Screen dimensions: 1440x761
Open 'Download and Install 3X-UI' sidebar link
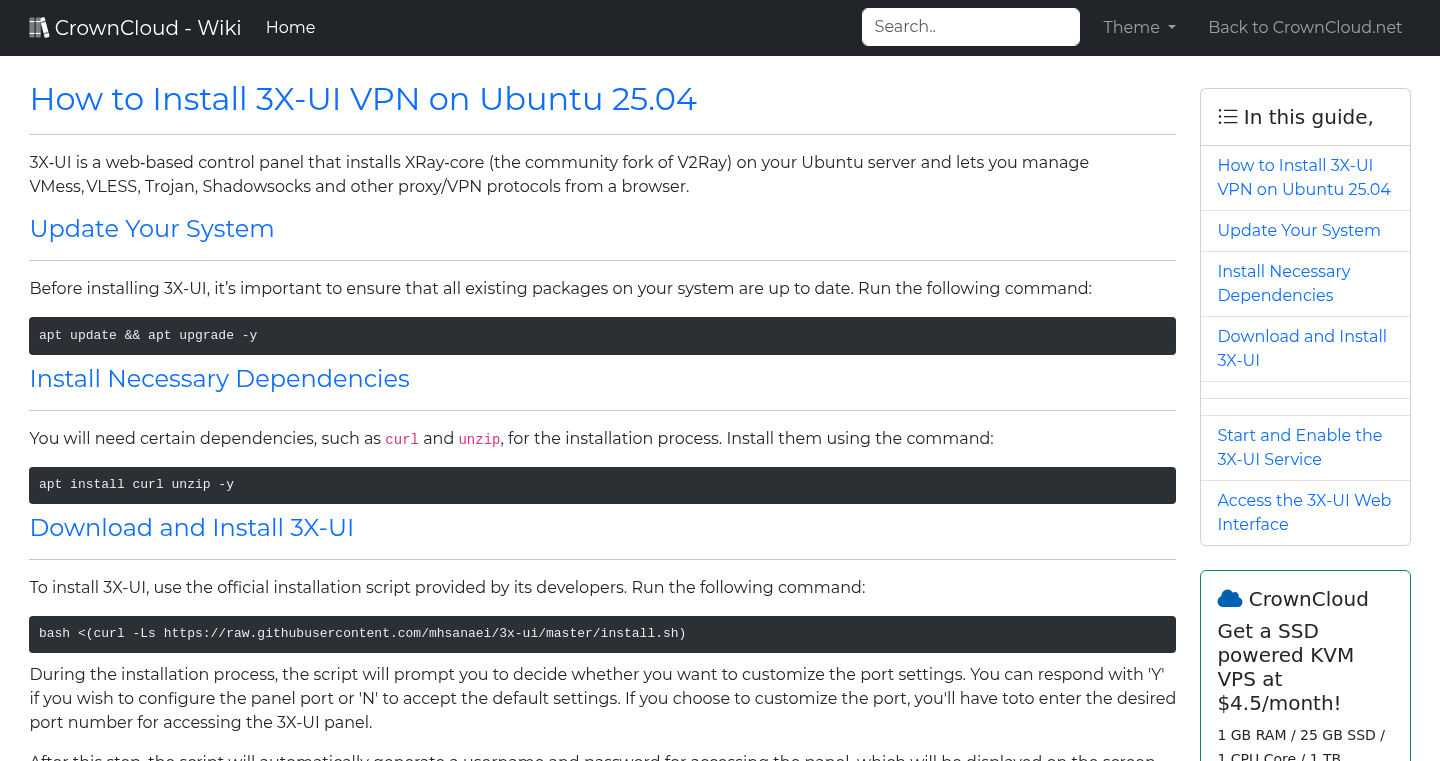coord(1302,348)
